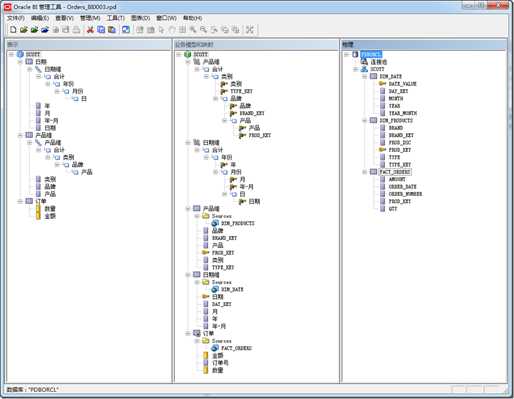Click the last toolbar icon with crossed arrows

(250, 30)
